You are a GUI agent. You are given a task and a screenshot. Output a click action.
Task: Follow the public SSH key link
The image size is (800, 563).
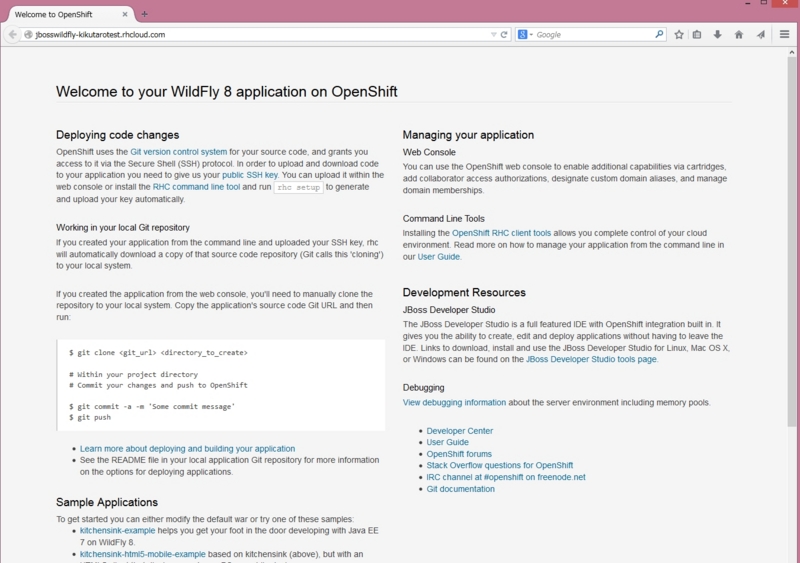pyautogui.click(x=249, y=175)
